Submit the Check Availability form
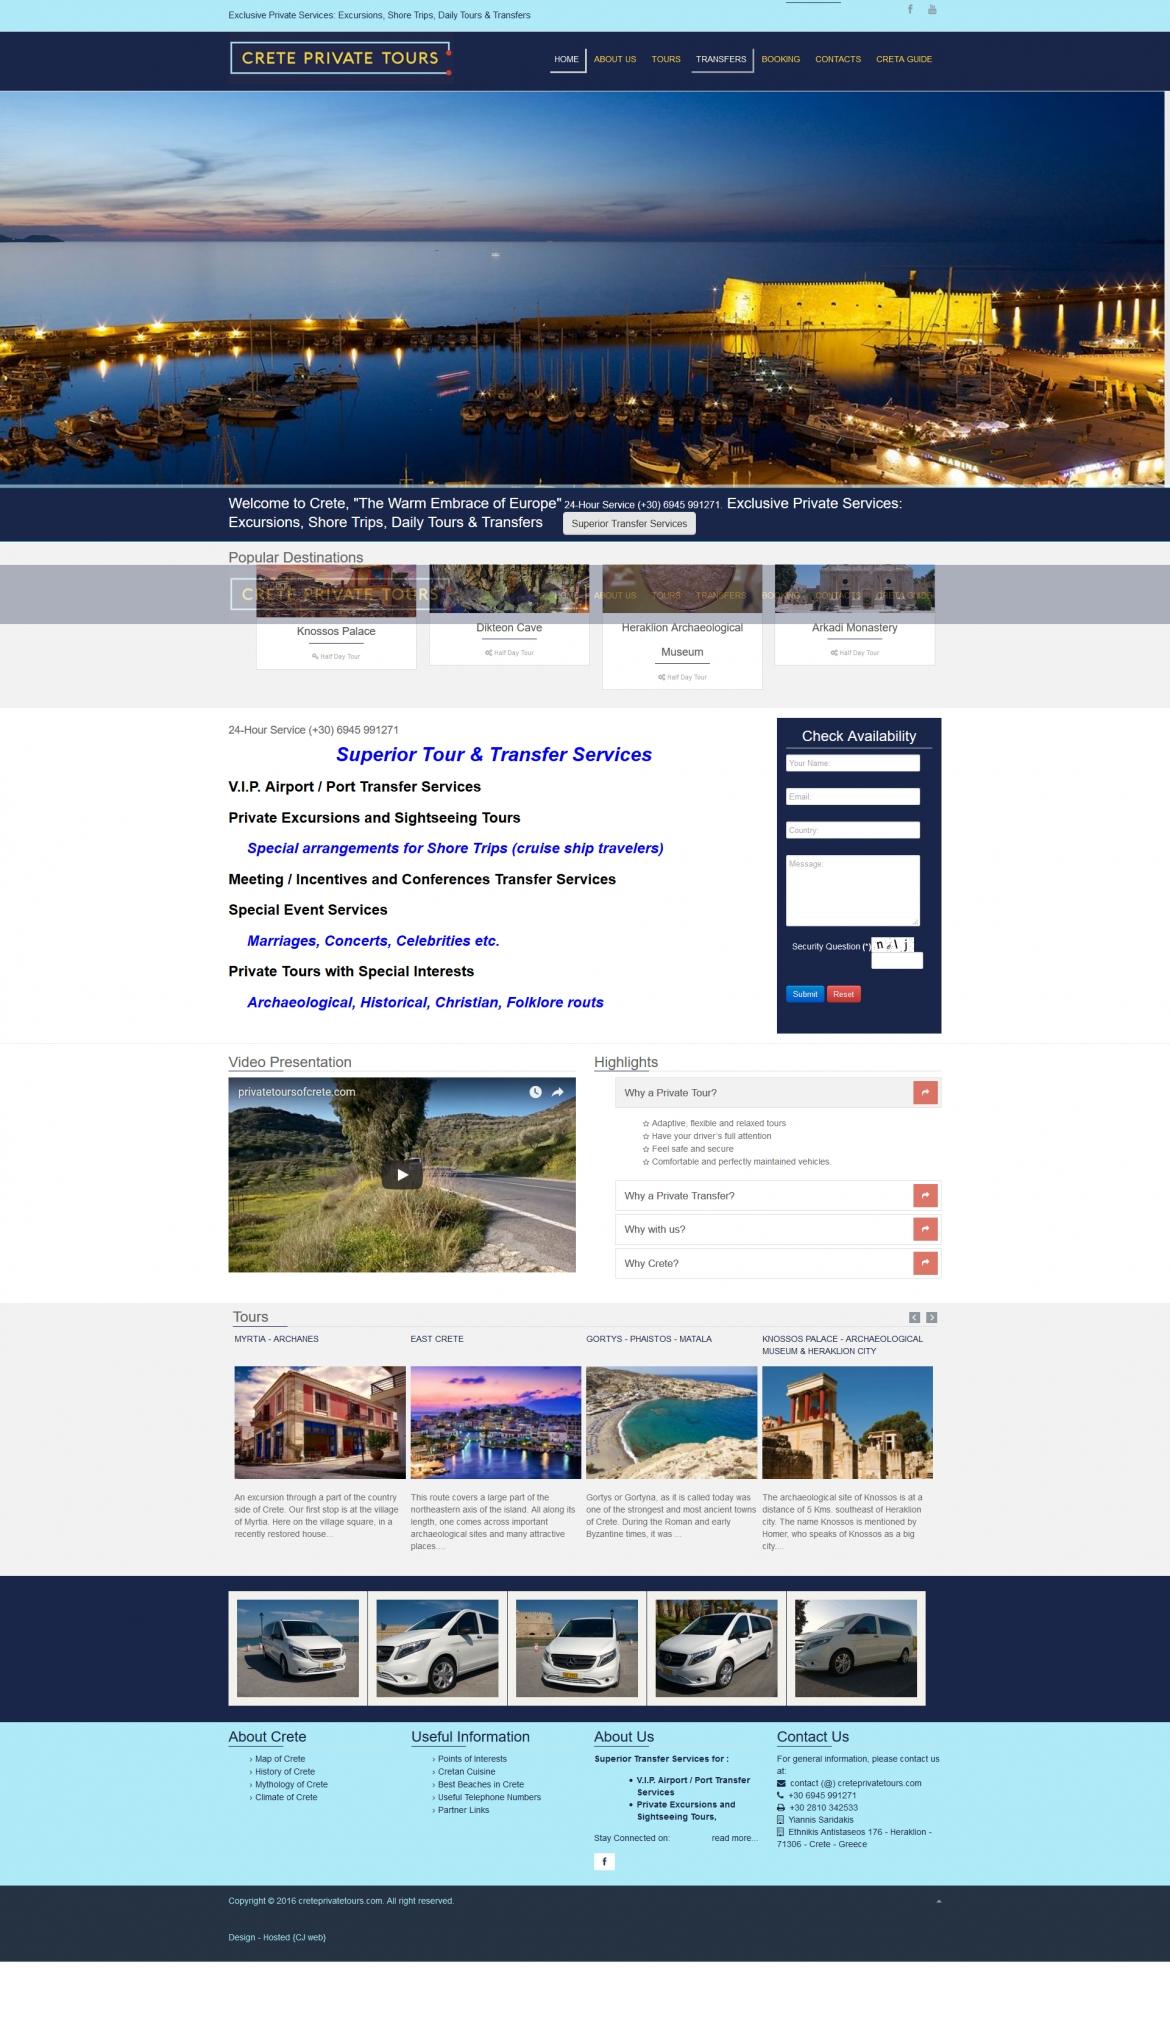The image size is (1170, 2022). pos(805,994)
